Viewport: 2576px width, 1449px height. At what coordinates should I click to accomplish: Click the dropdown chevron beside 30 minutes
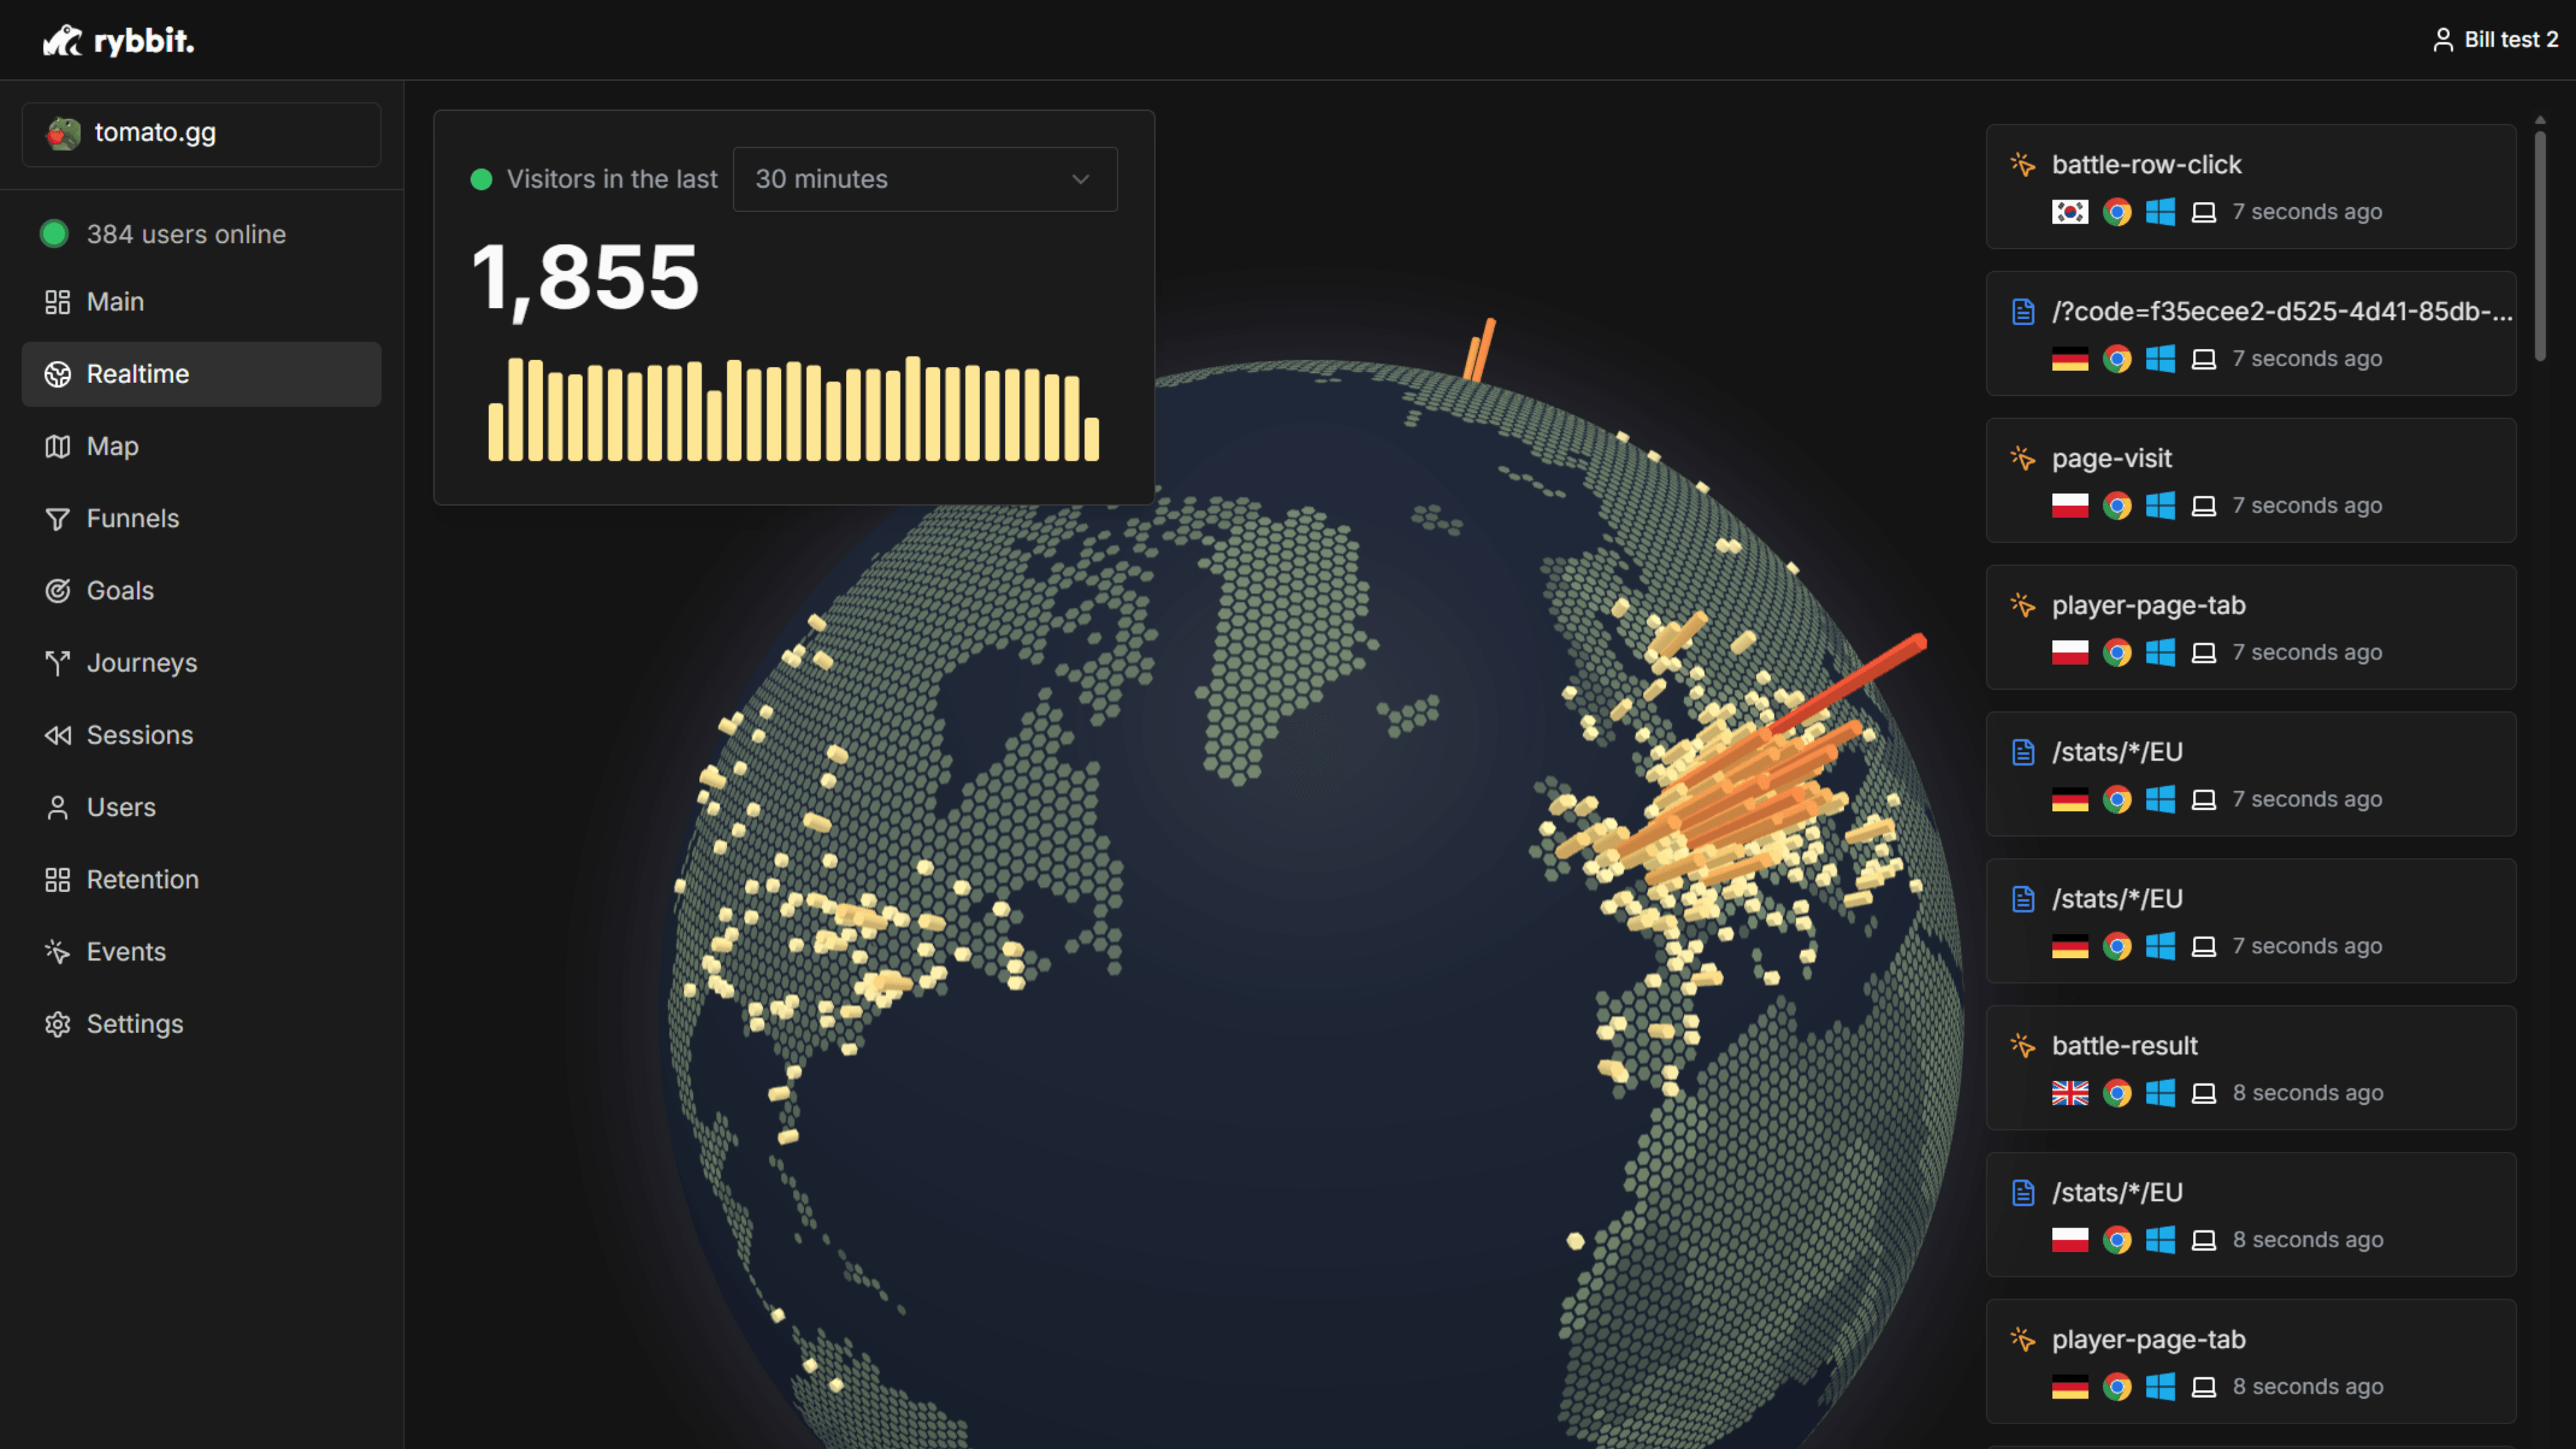1081,179
